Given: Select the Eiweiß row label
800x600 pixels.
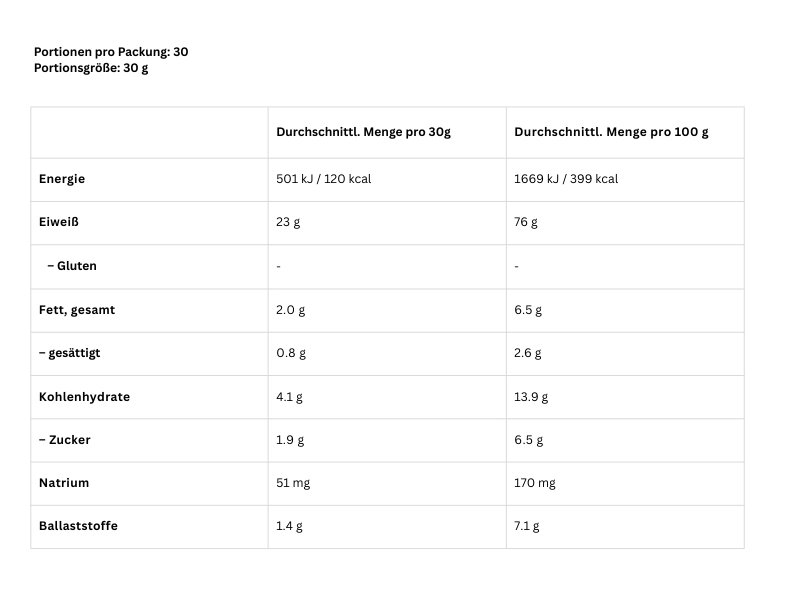Looking at the screenshot, I should (x=57, y=222).
